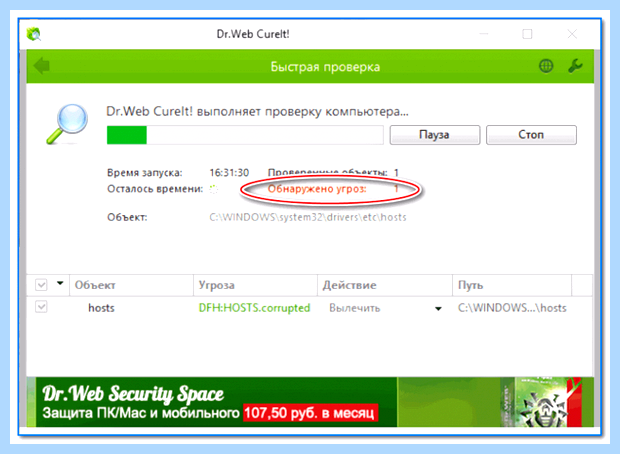Sort by the Объект column header

(x=132, y=285)
